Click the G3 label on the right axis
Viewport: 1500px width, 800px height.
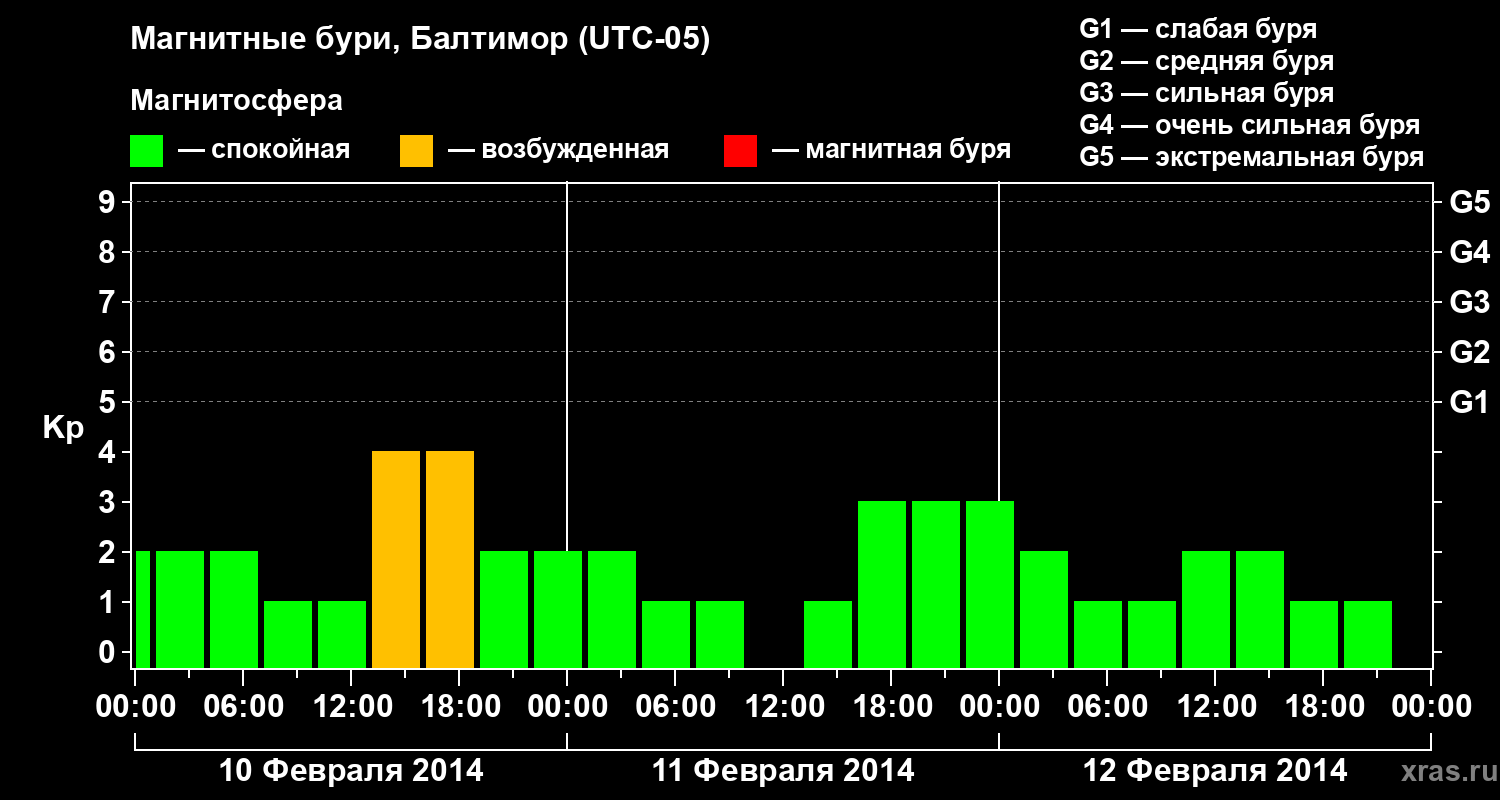(1469, 303)
